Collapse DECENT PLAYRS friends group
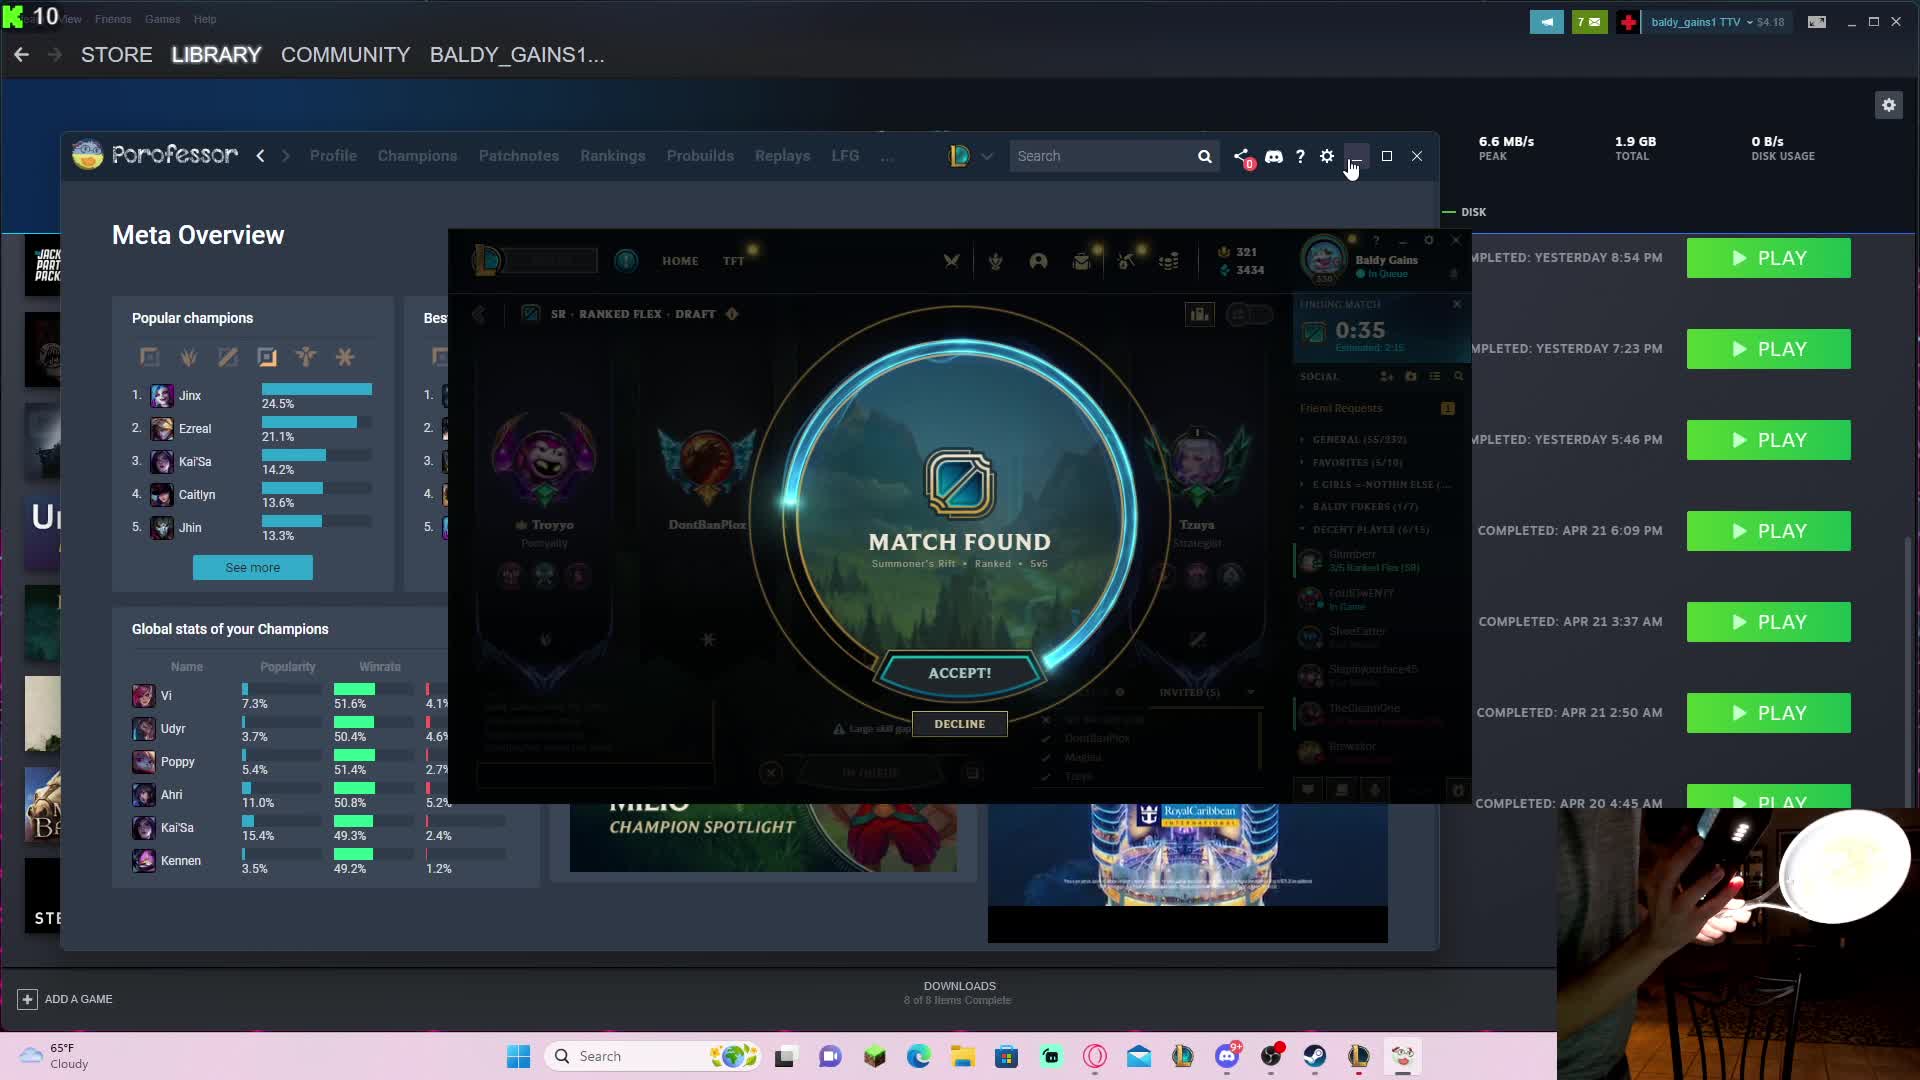The image size is (1920, 1080). [x=1365, y=530]
